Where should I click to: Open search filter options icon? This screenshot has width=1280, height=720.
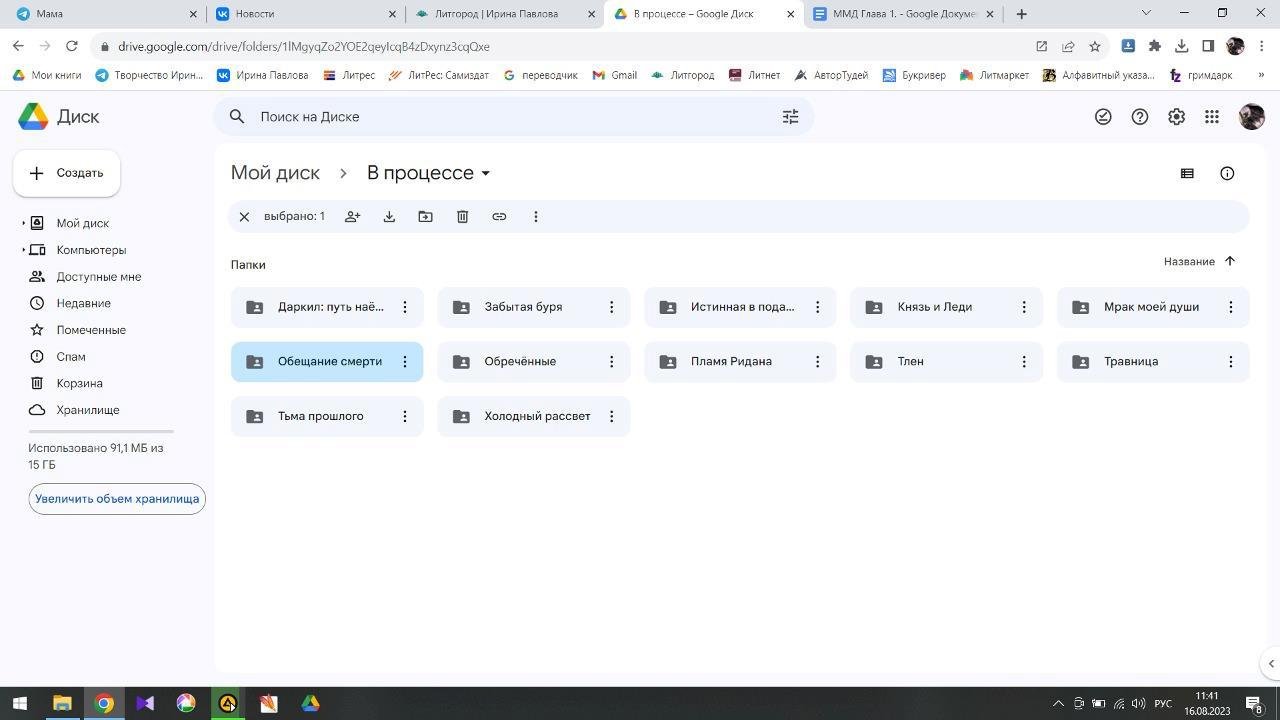point(790,117)
